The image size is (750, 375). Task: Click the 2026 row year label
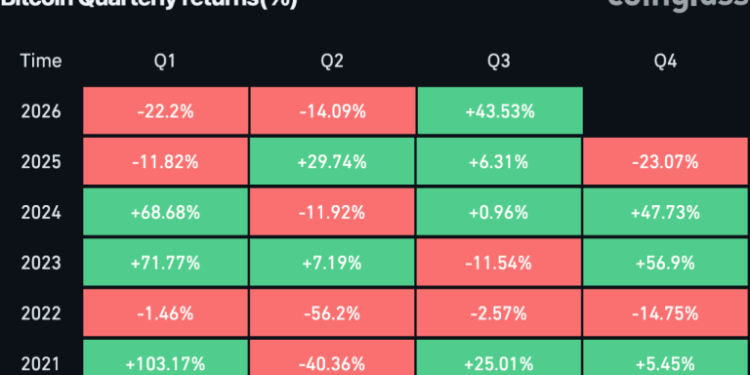(x=41, y=111)
